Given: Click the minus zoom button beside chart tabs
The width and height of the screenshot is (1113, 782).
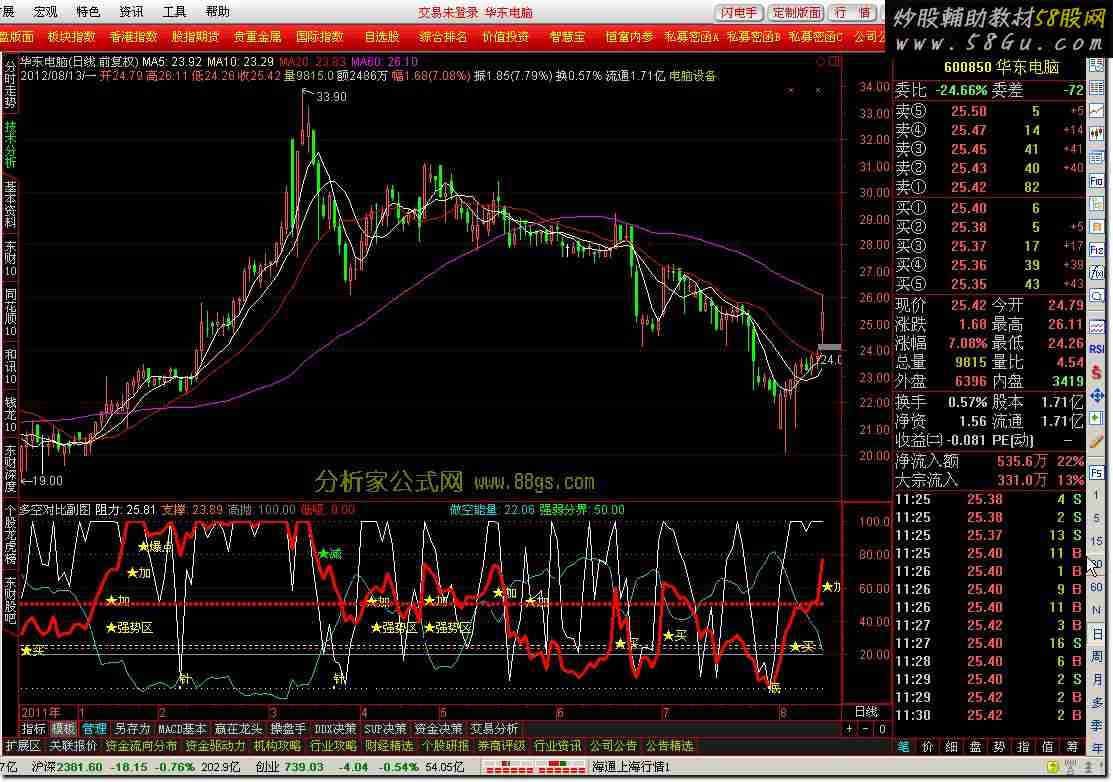Looking at the screenshot, I should (865, 729).
